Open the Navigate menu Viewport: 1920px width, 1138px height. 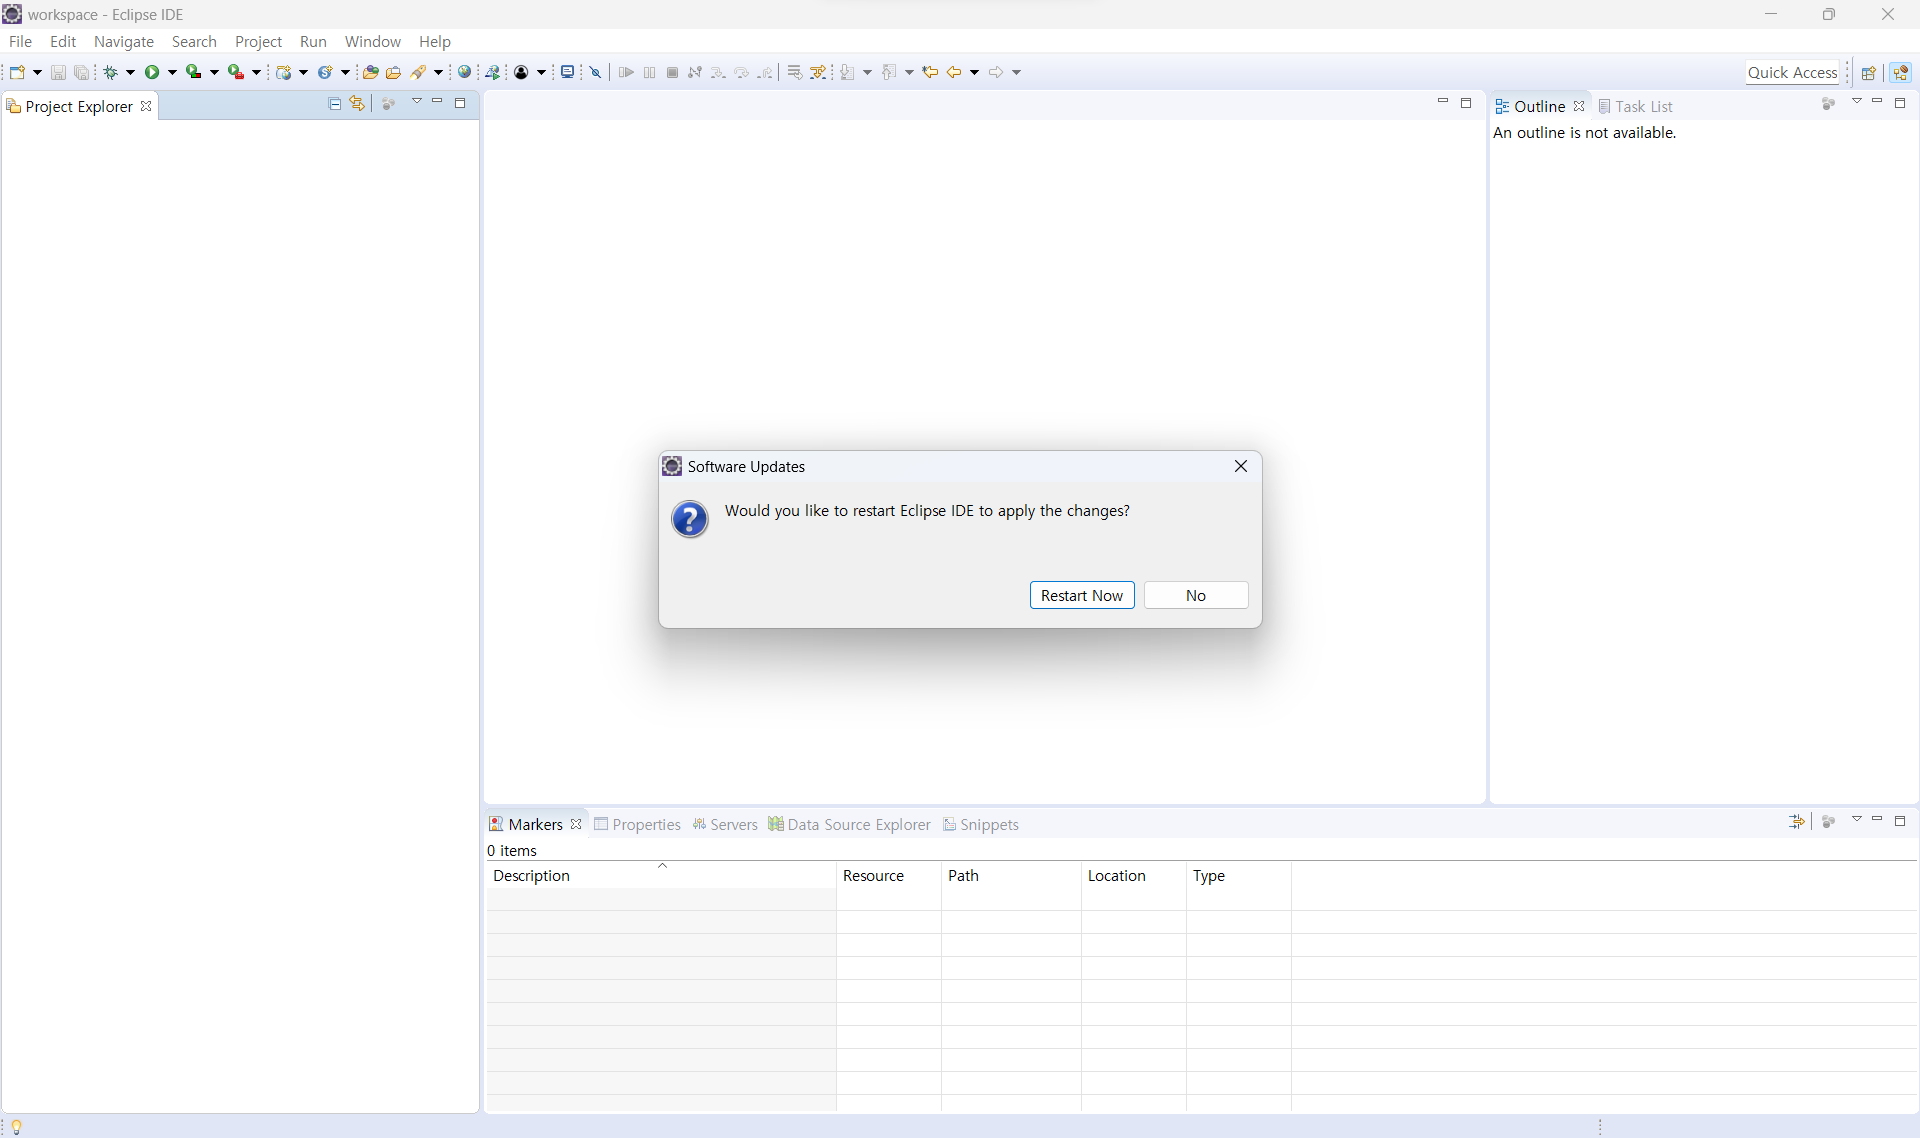[x=124, y=41]
